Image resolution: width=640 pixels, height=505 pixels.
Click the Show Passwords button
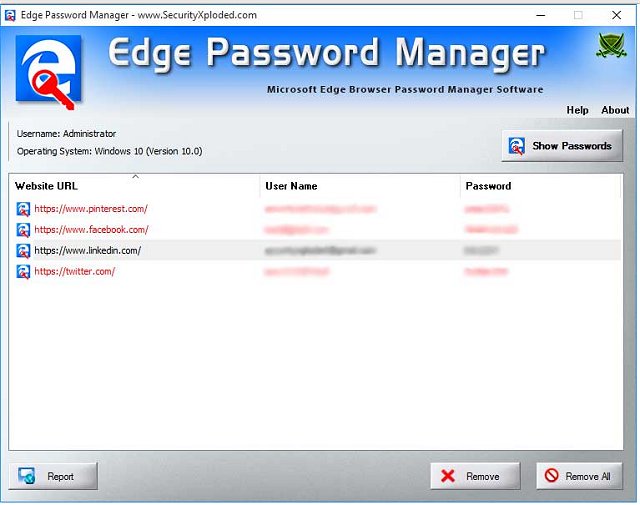(562, 146)
